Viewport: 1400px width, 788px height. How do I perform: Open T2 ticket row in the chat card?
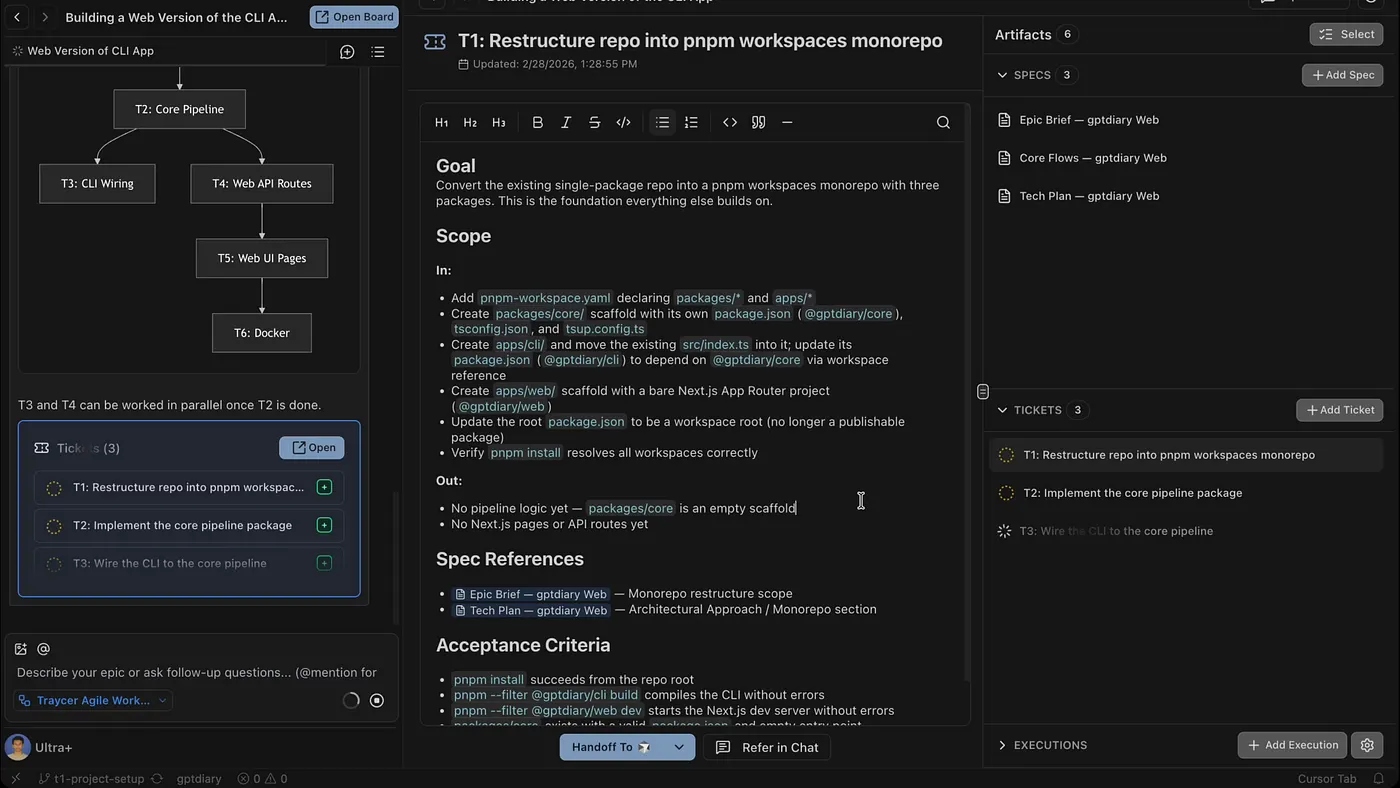point(189,525)
